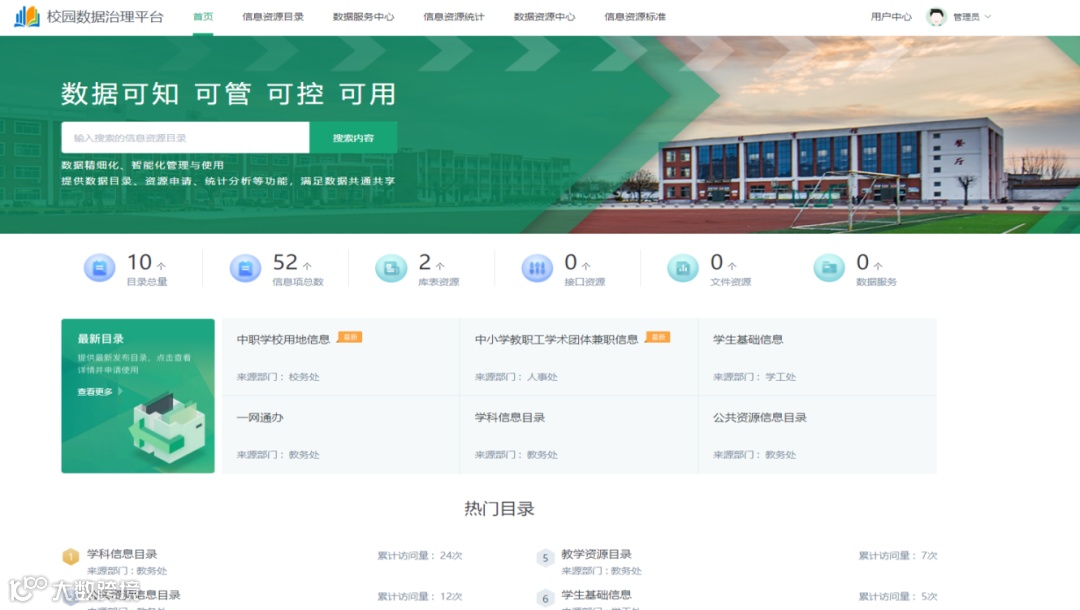
Task: Click 累计访问量：5次 text
Action: coord(897,596)
